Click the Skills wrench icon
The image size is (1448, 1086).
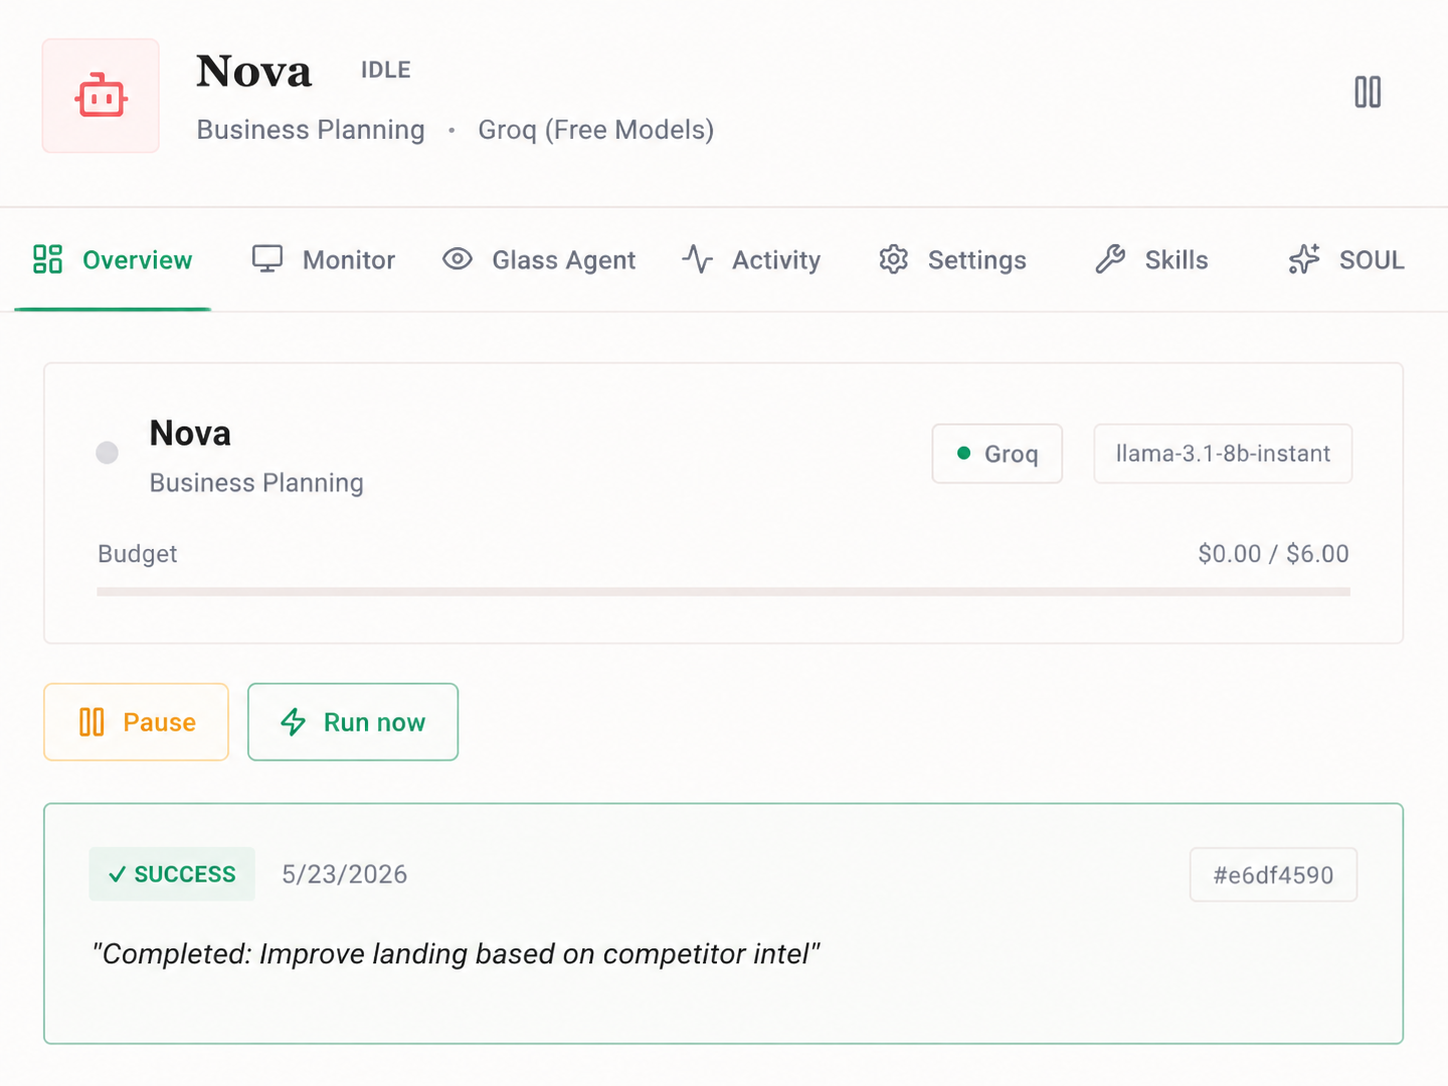[x=1110, y=260]
